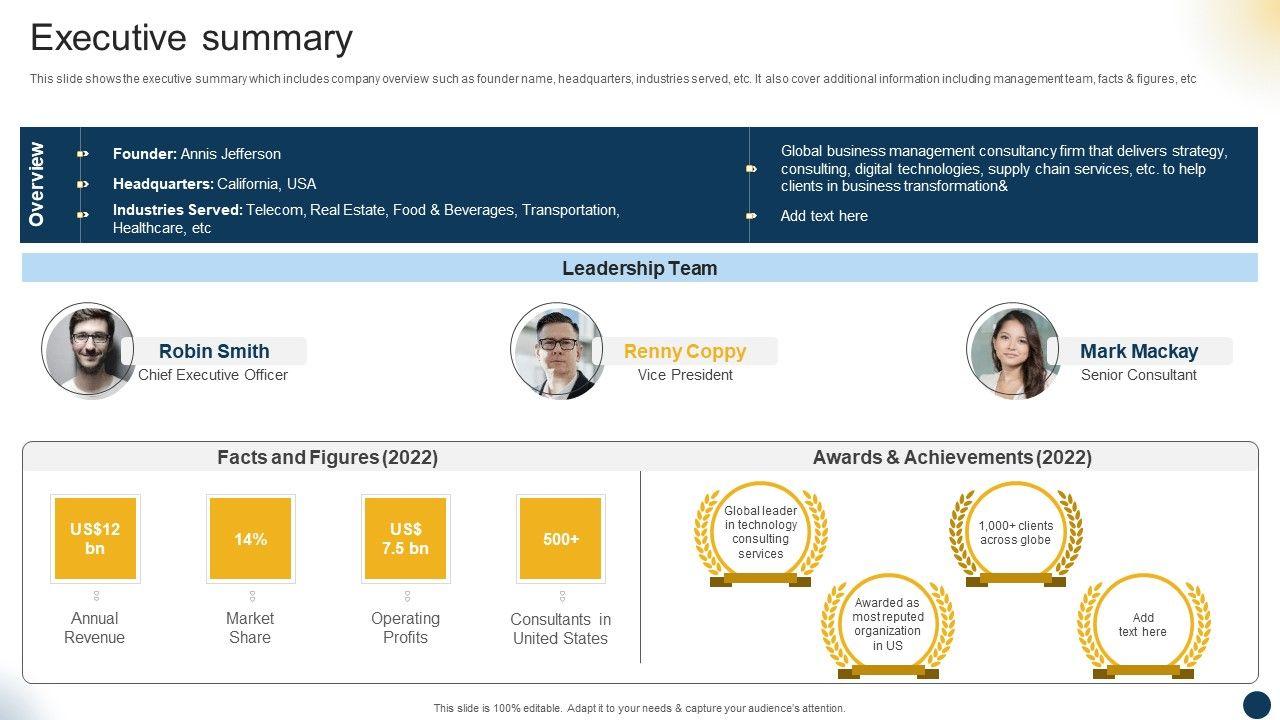Click the 'Executive summary' slide title

tap(191, 38)
